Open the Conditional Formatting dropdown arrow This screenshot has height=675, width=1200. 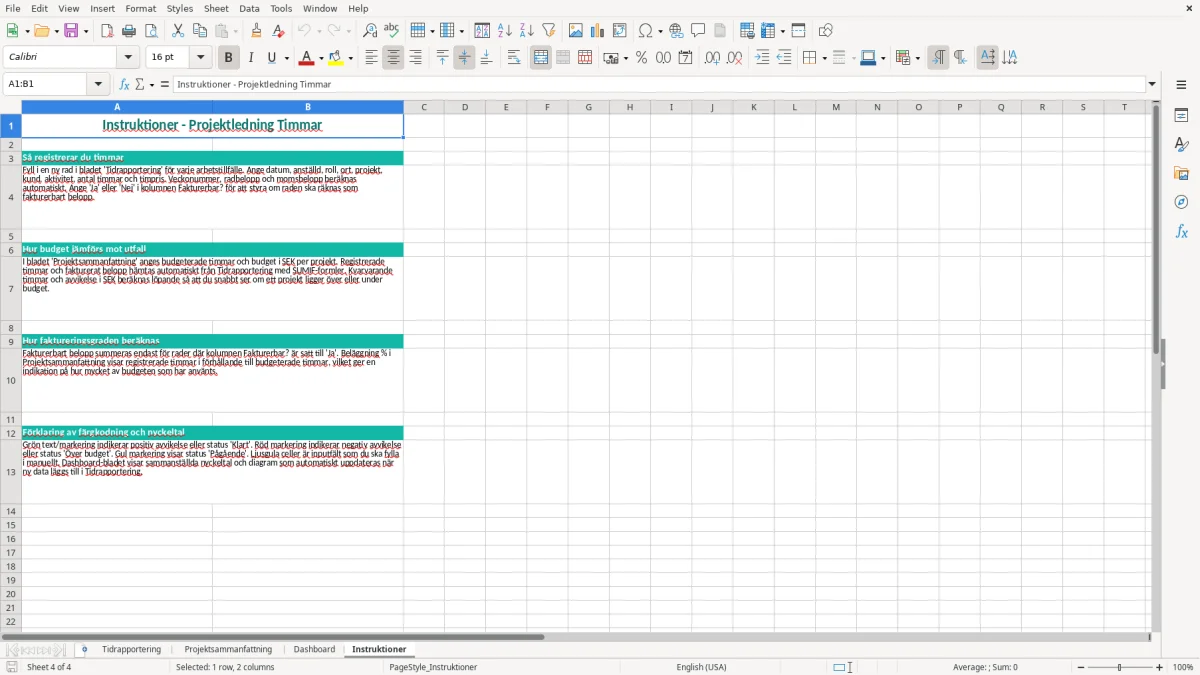(x=917, y=58)
